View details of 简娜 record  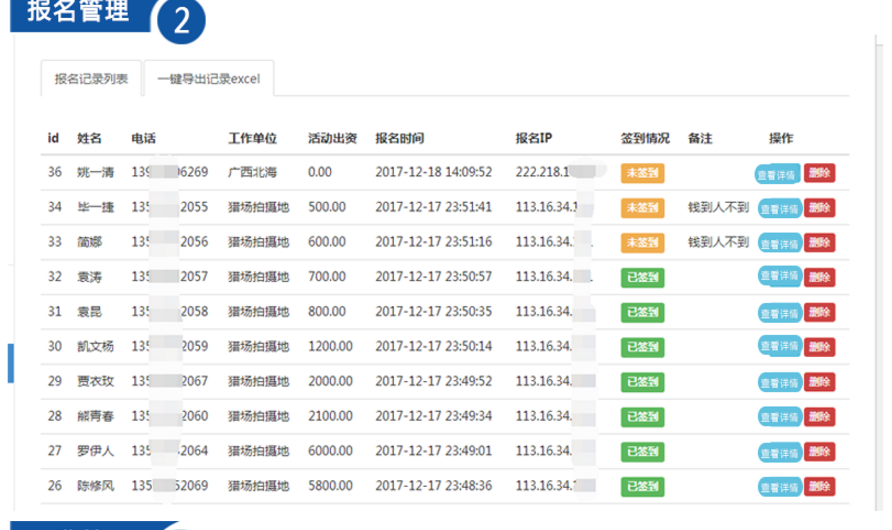(x=779, y=243)
